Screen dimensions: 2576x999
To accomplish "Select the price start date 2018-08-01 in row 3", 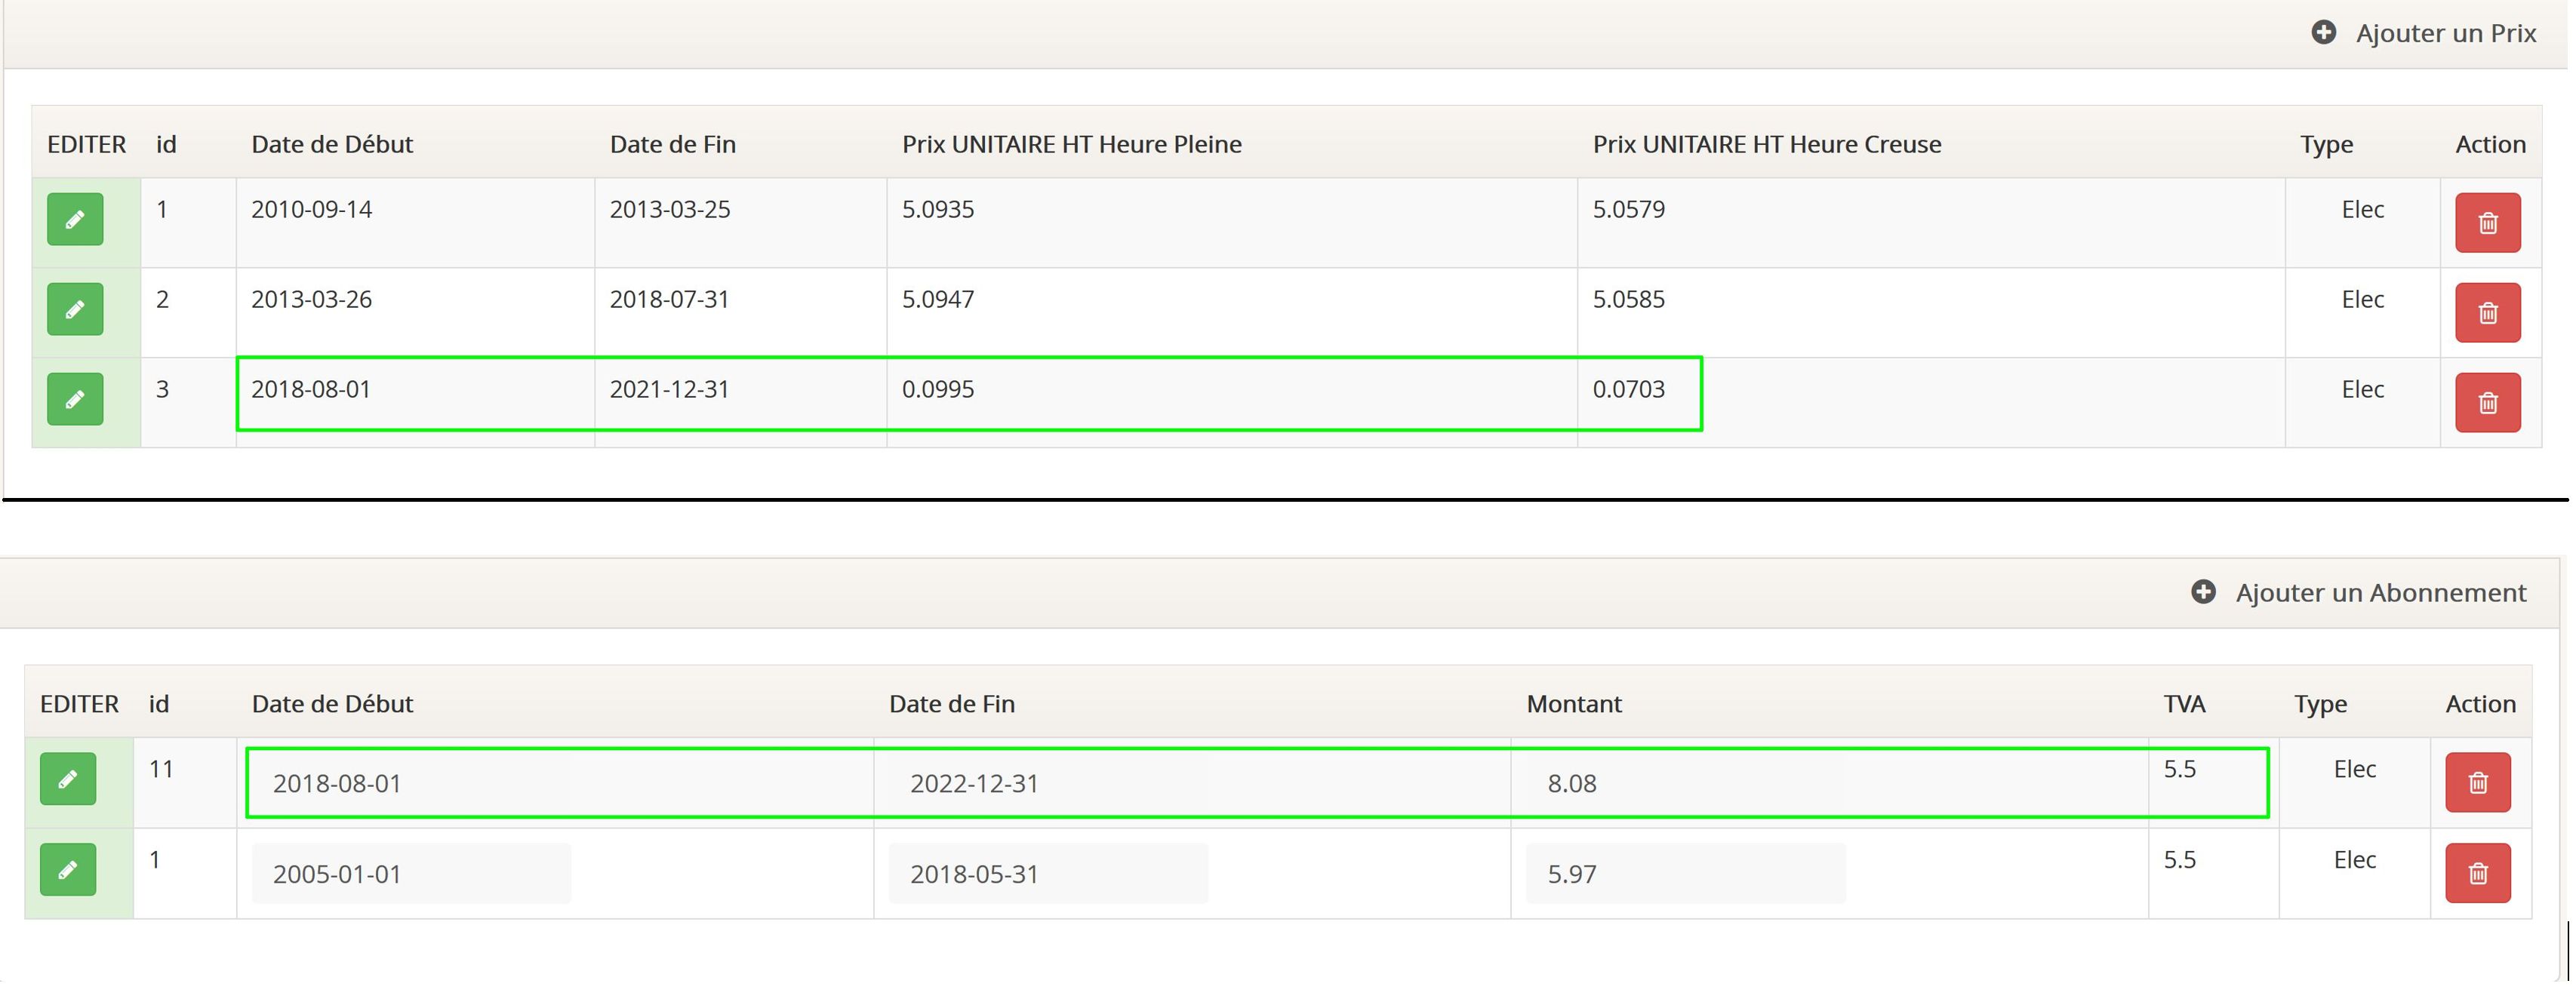I will tap(311, 389).
